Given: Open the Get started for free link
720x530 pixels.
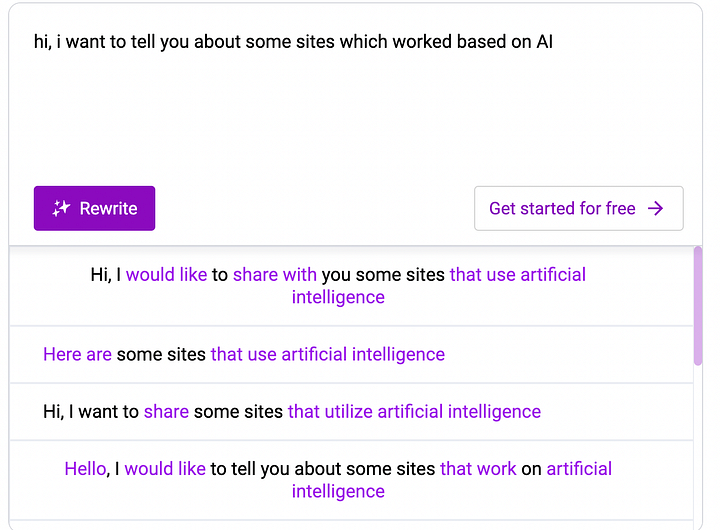Looking at the screenshot, I should 579,209.
